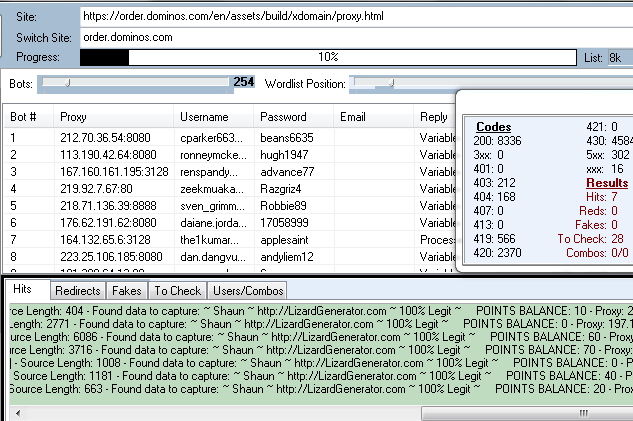Select proxy cell 176.62.191.62:8080
633x421 pixels.
[x=108, y=223]
